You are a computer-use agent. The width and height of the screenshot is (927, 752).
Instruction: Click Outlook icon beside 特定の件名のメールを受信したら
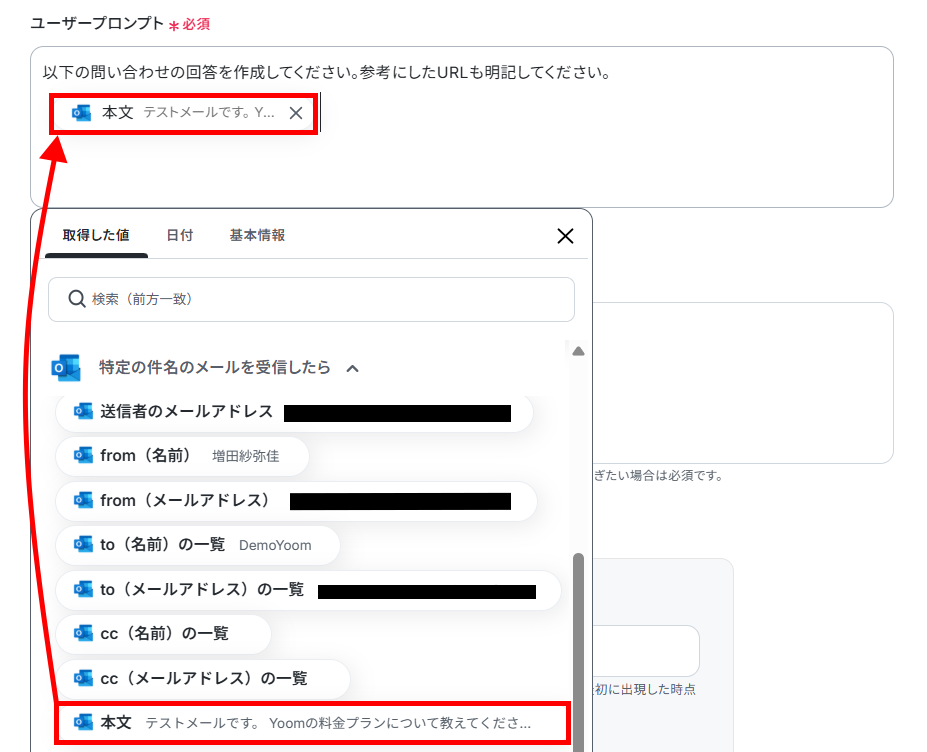tap(66, 368)
